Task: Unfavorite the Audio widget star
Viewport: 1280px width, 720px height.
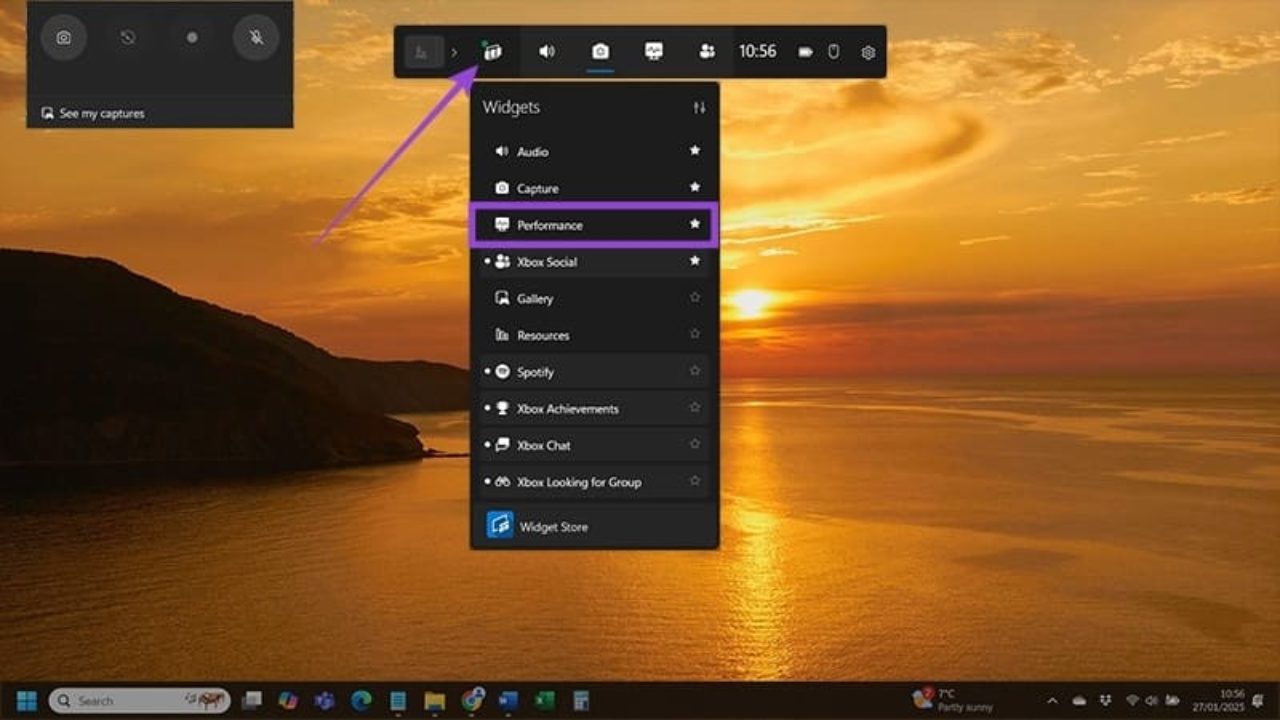Action: 694,151
